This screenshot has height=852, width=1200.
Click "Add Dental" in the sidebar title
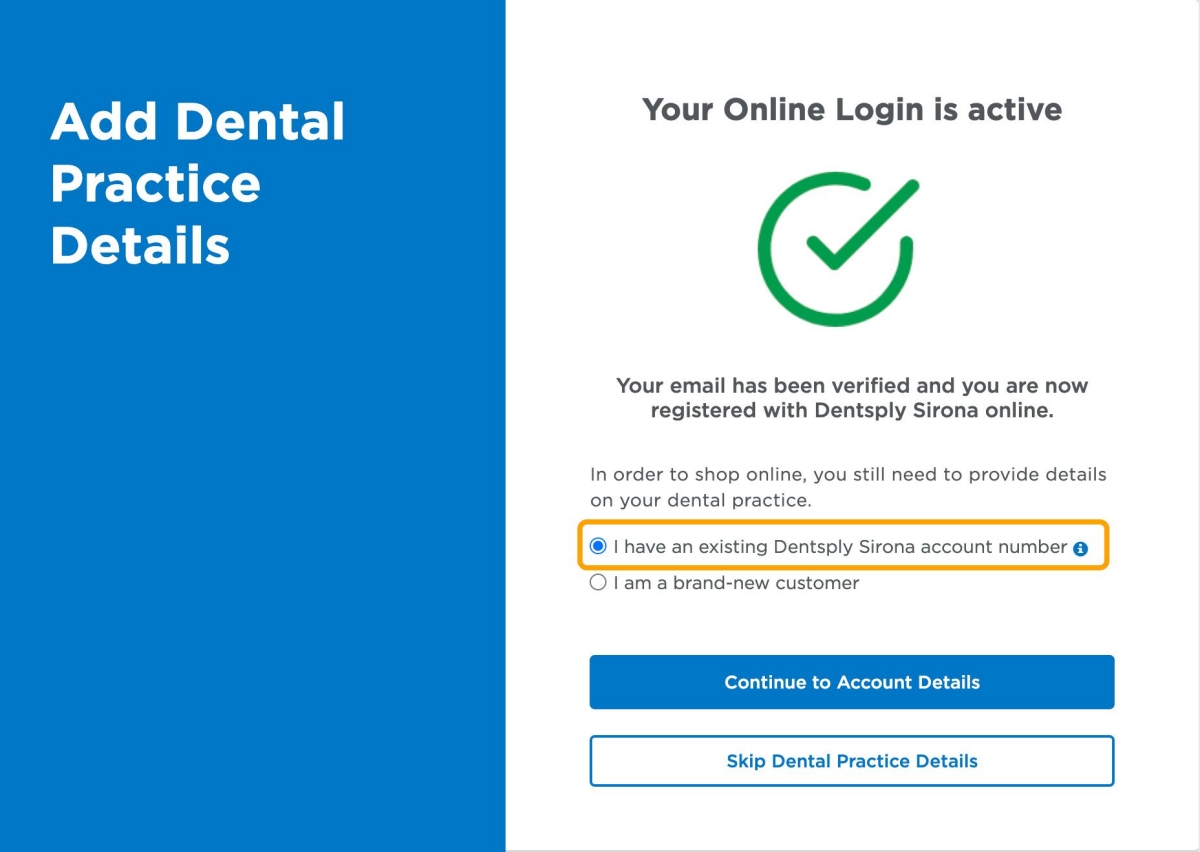197,122
